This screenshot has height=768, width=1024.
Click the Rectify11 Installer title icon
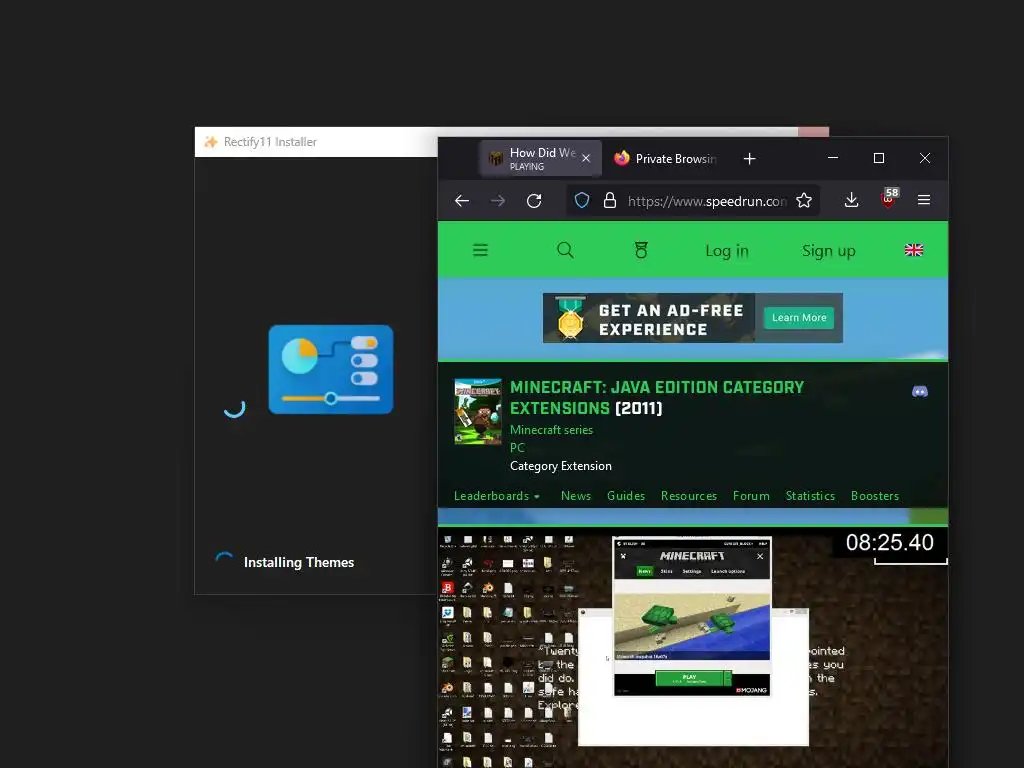pyautogui.click(x=210, y=142)
